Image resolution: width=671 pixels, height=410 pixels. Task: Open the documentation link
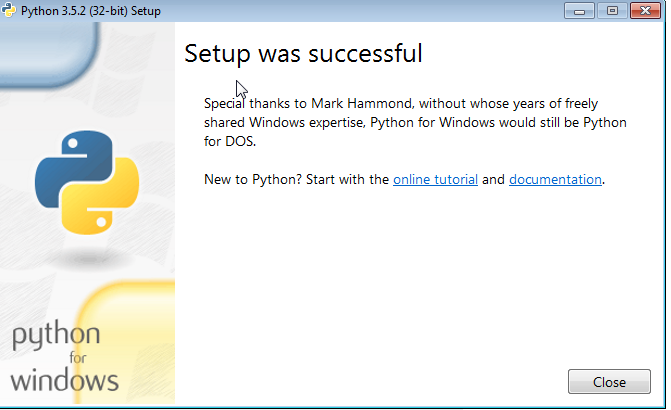(555, 180)
